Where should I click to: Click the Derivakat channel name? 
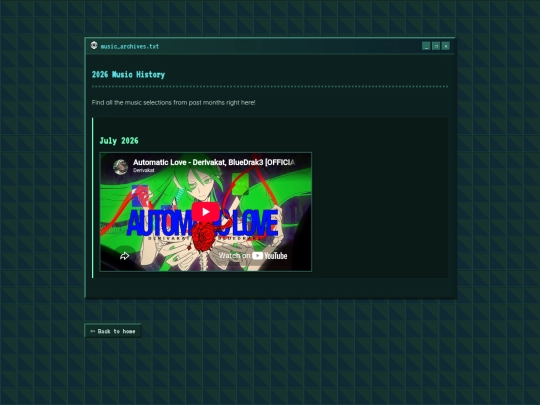click(144, 170)
